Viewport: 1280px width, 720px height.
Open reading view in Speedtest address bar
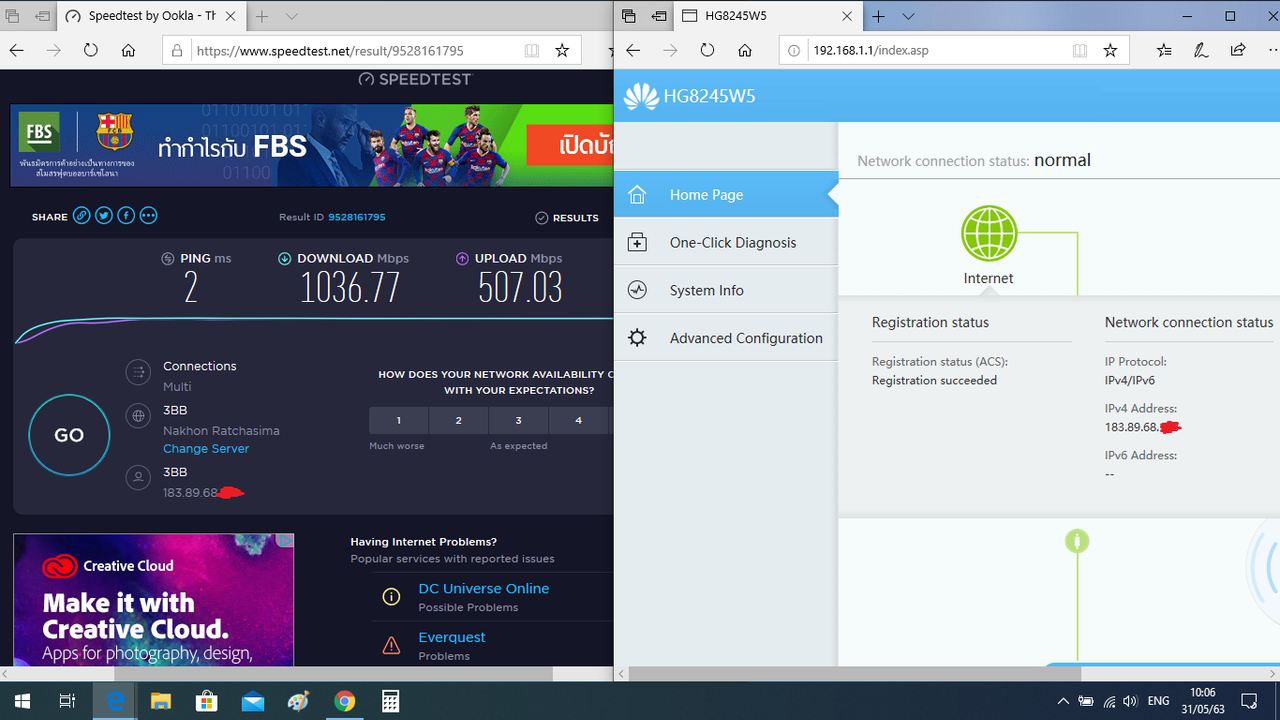531,50
